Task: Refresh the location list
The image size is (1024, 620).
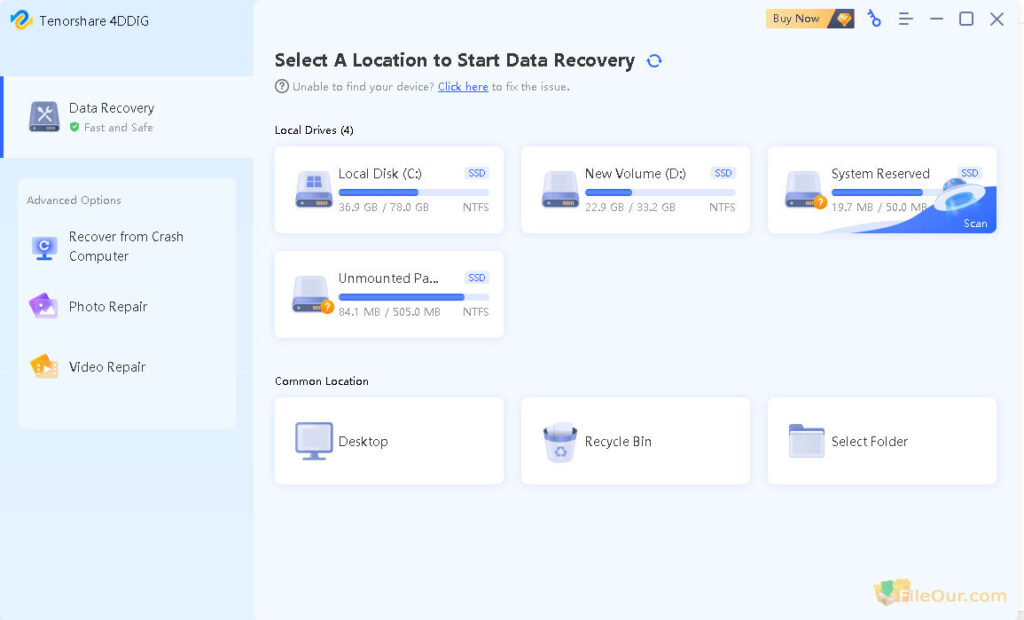Action: (655, 60)
